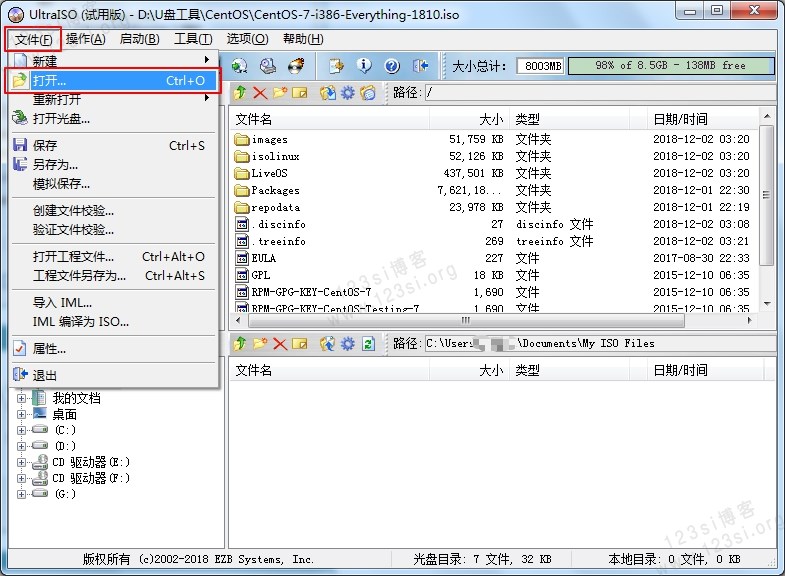Expand the (G:) drive node

coord(21,494)
